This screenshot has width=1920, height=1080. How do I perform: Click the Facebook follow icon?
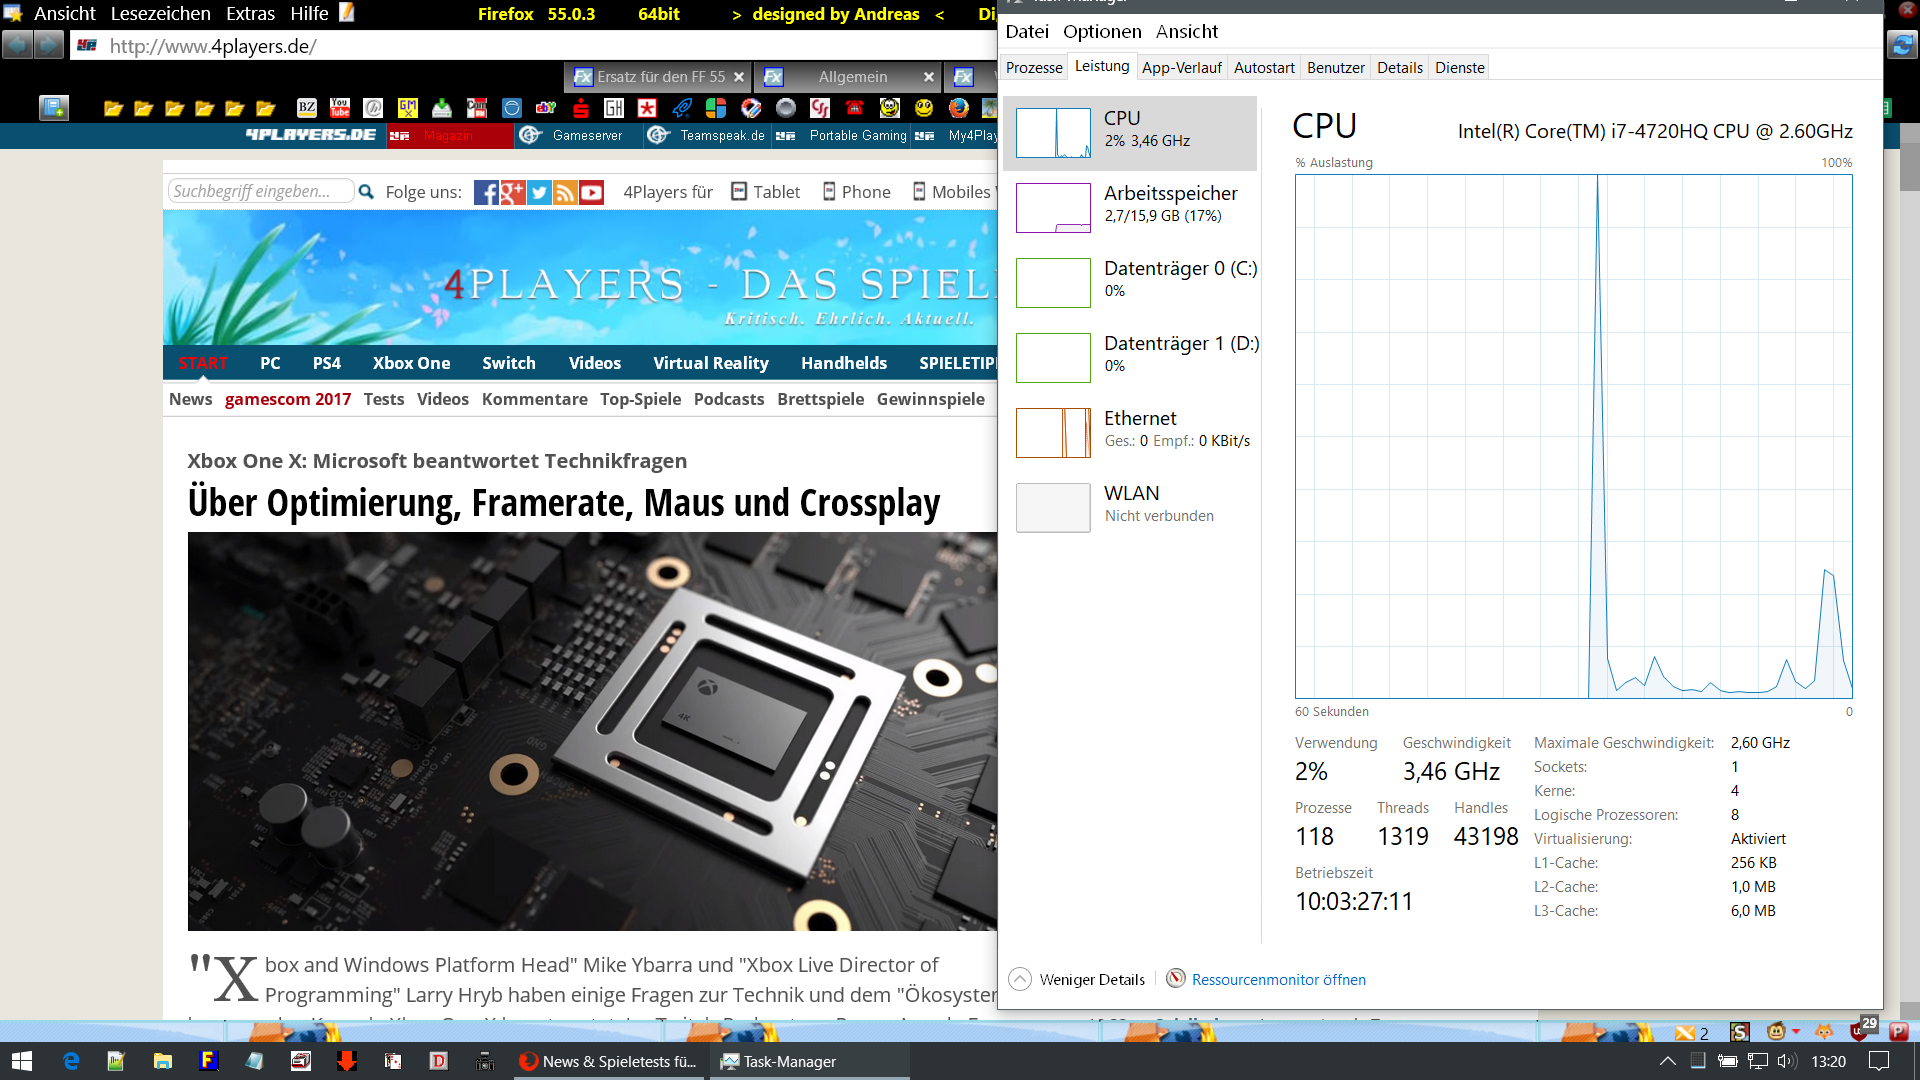(x=486, y=192)
